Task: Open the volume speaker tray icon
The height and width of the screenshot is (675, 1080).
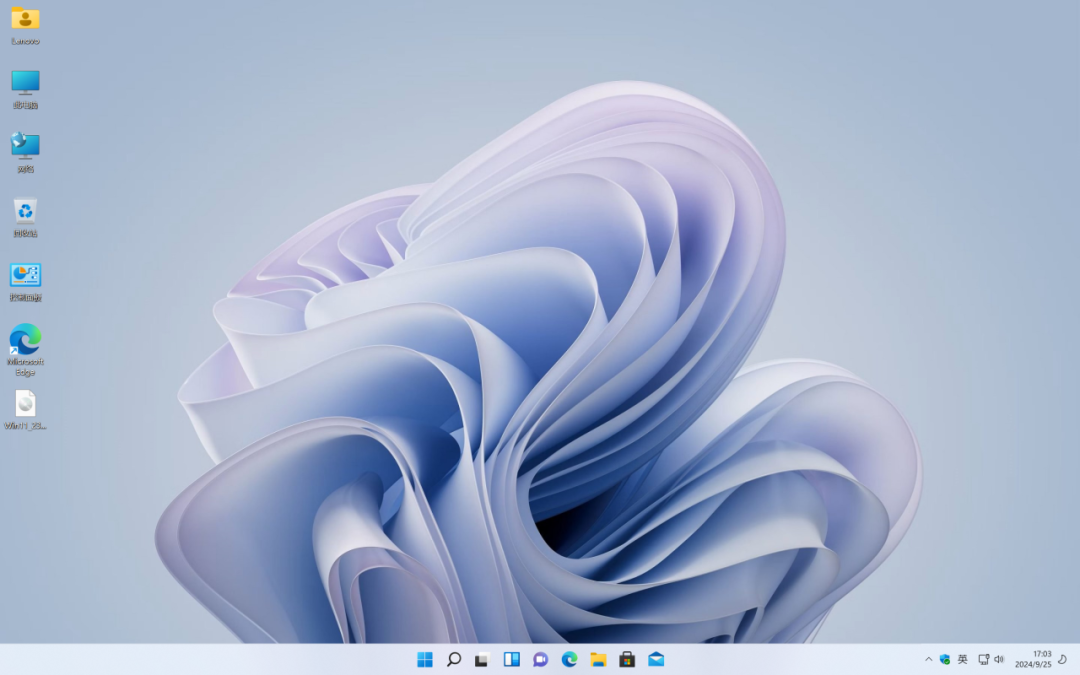Action: [999, 660]
